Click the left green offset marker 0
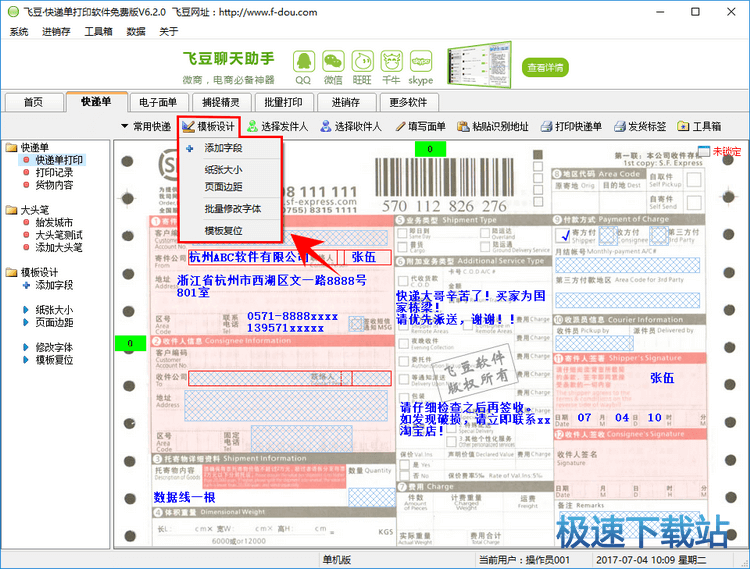Screen dimensions: 750x569 tap(130, 343)
